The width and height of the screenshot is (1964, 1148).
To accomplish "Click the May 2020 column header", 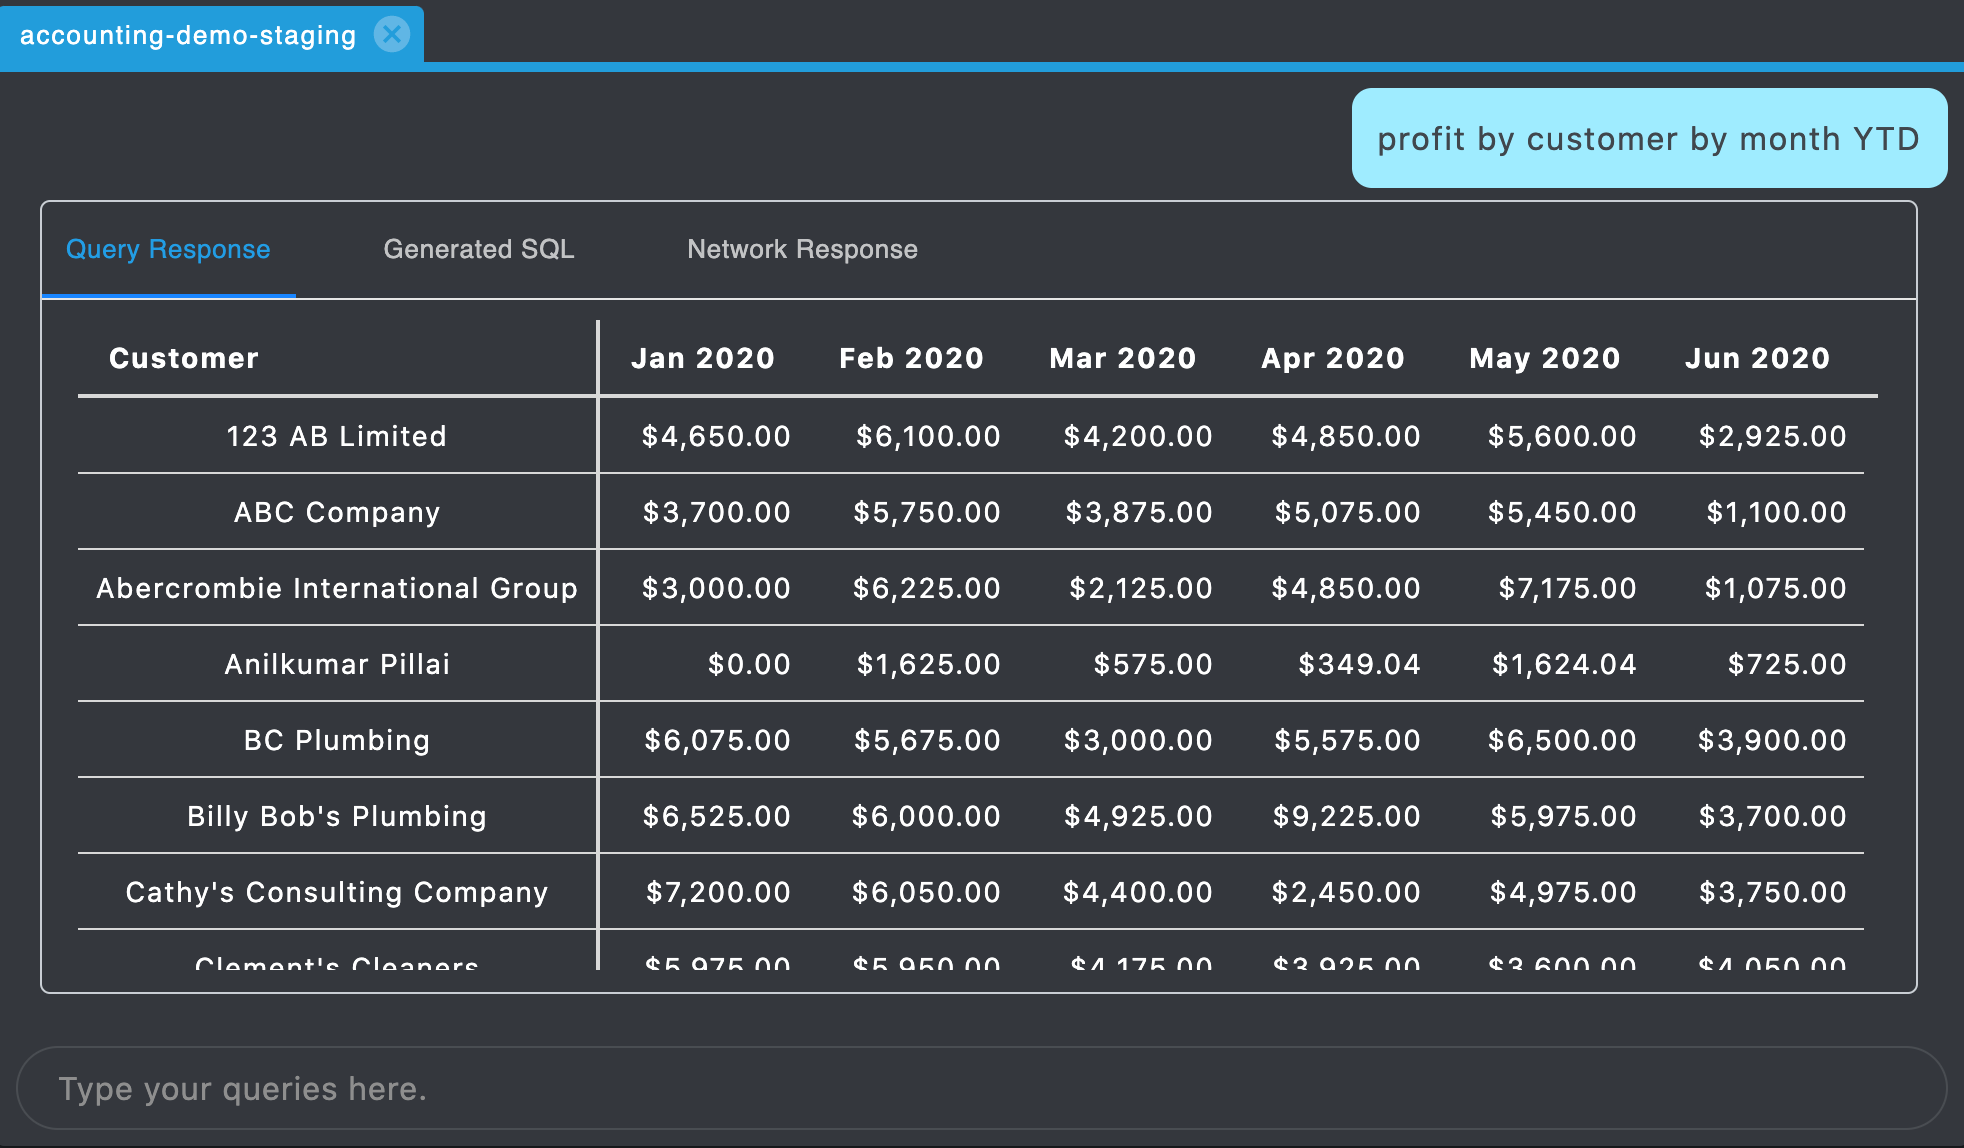I will click(x=1544, y=358).
